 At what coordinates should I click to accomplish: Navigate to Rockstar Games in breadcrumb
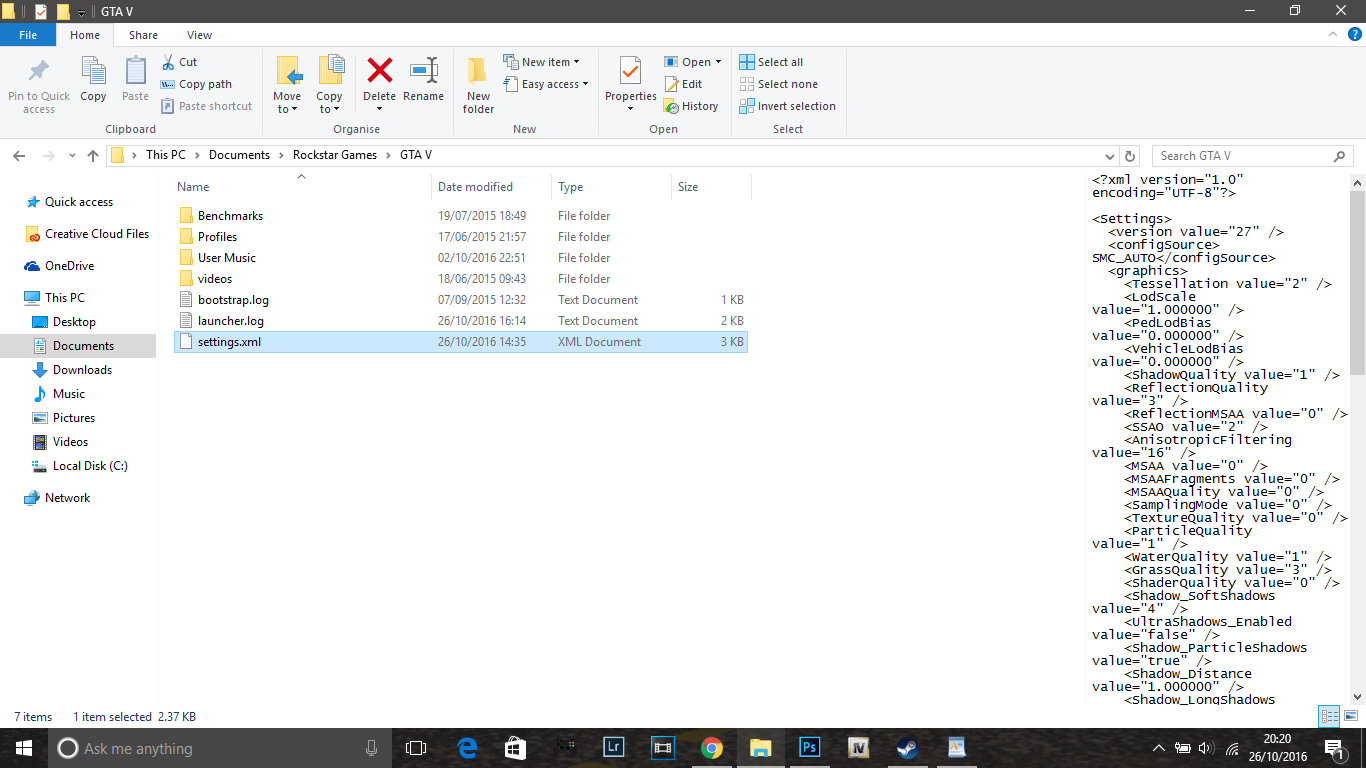[335, 155]
